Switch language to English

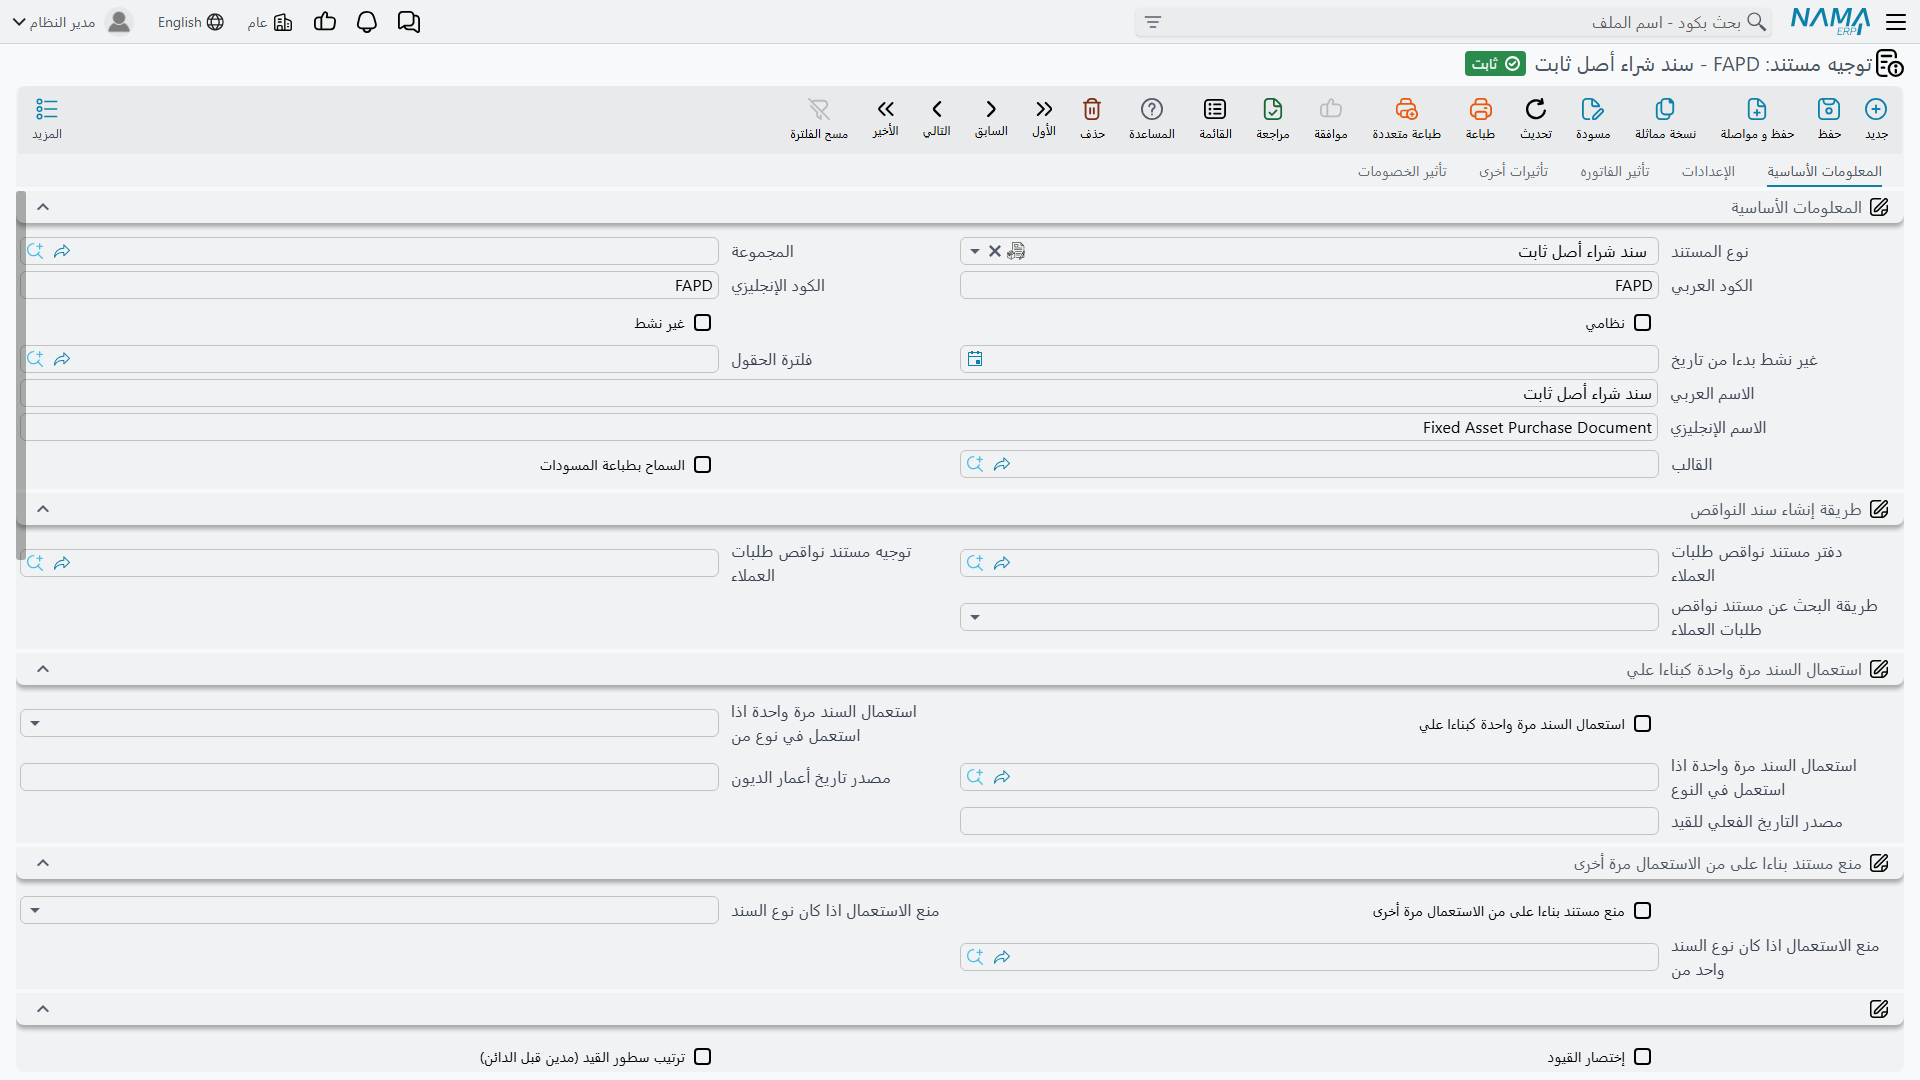click(190, 22)
